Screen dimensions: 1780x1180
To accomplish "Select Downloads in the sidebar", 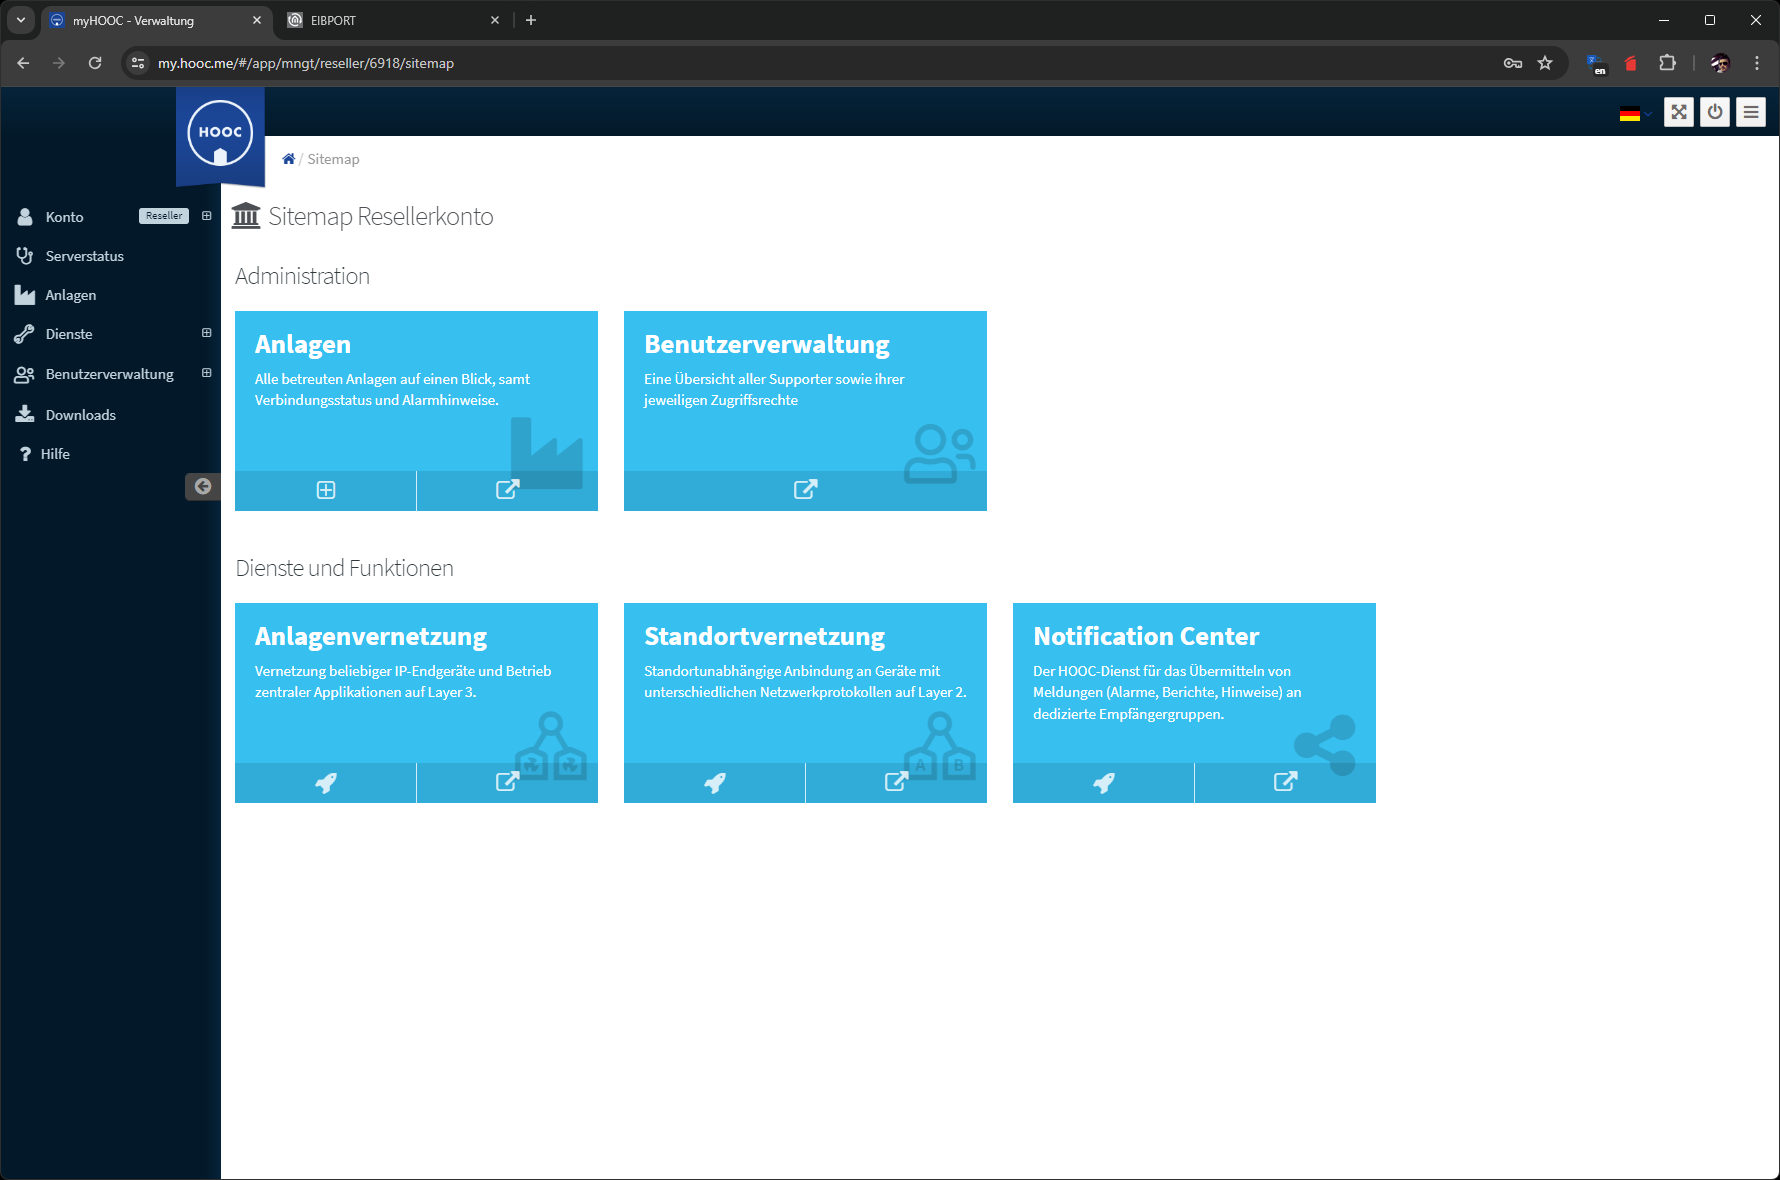I will coord(80,415).
